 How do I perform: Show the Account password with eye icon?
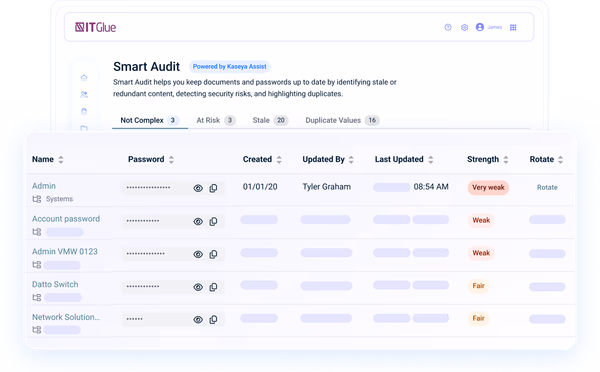point(198,221)
